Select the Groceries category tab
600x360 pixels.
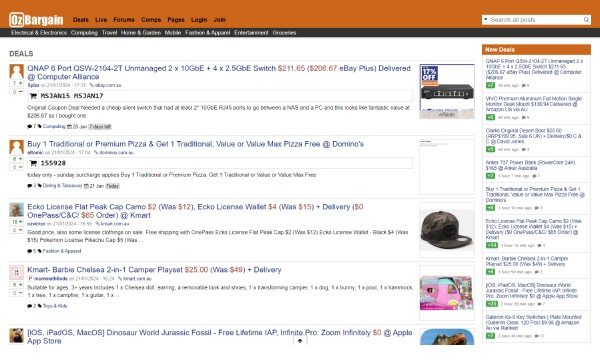point(284,33)
